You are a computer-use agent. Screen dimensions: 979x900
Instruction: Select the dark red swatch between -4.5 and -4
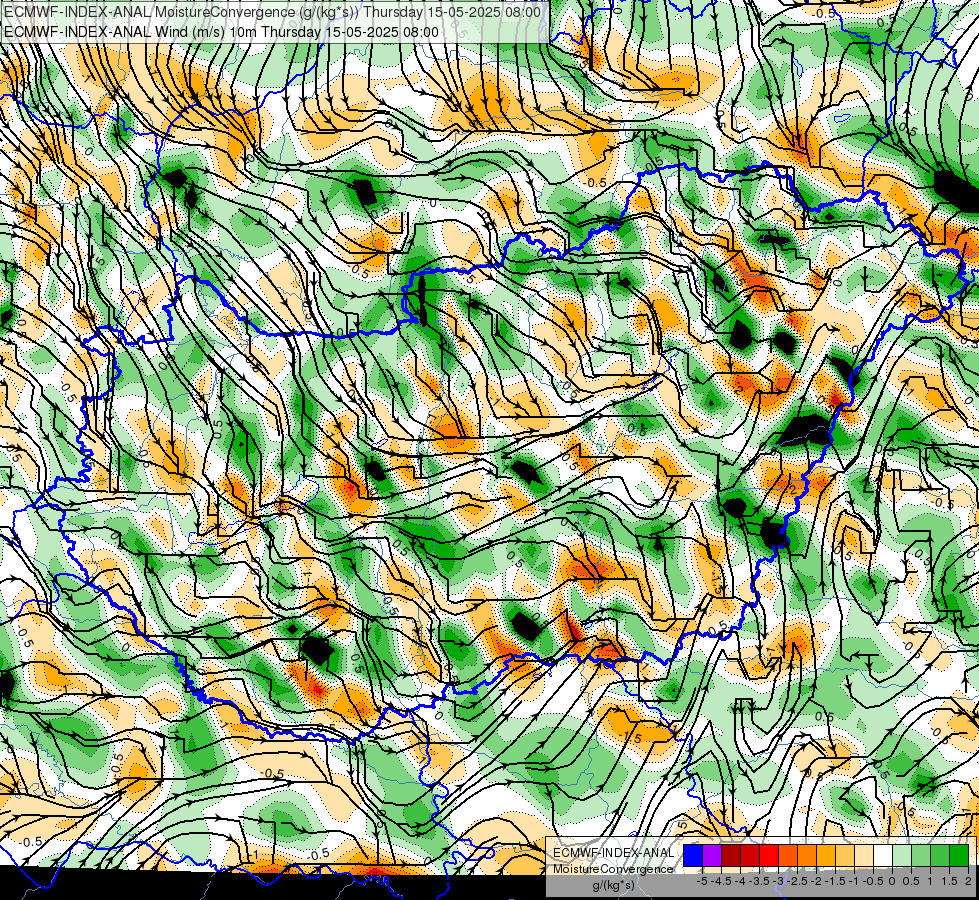(x=731, y=855)
